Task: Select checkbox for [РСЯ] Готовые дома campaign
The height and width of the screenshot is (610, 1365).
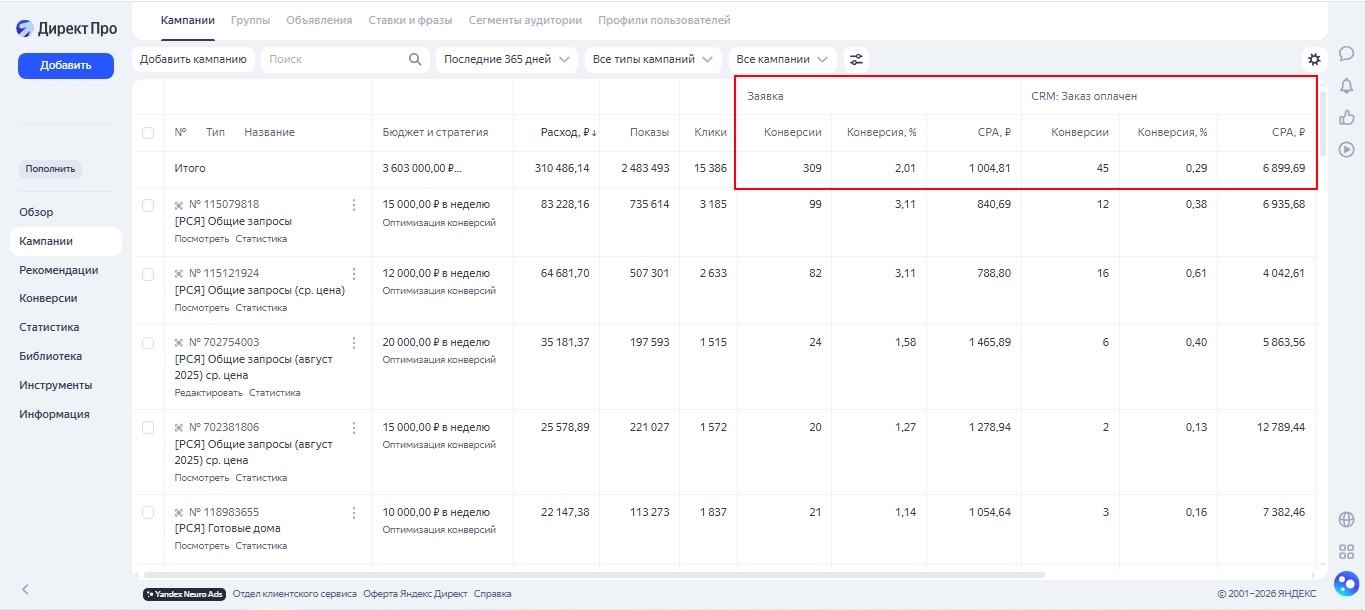Action: click(148, 512)
